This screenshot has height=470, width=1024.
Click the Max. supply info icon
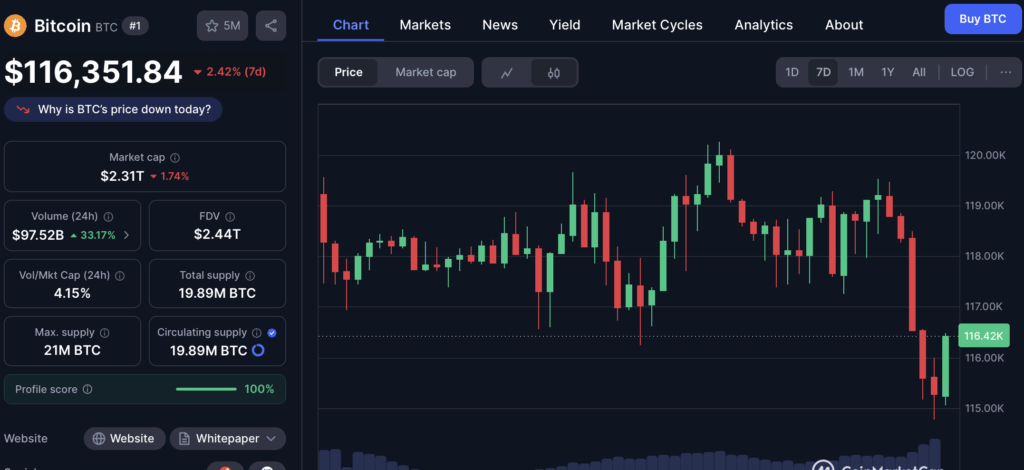[x=104, y=333]
